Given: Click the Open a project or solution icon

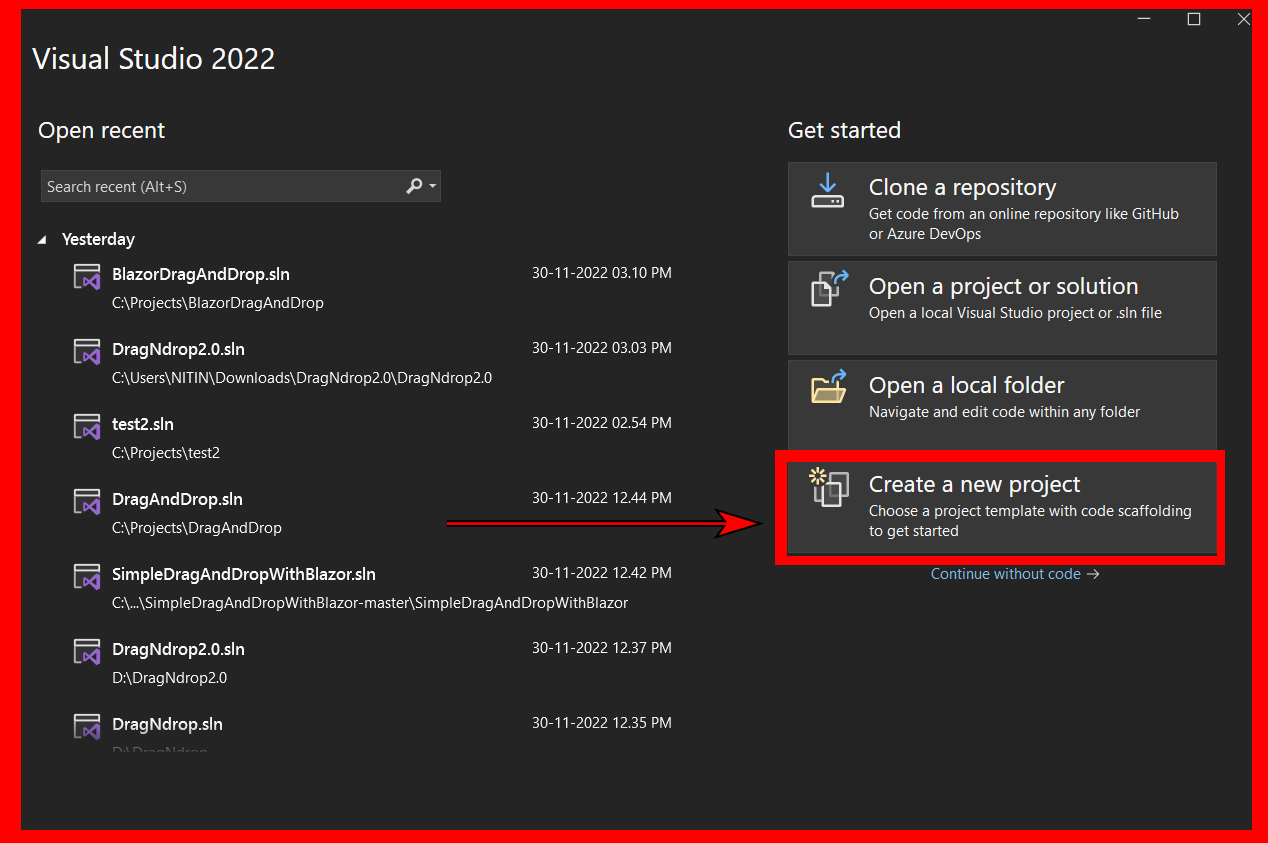Looking at the screenshot, I should click(x=828, y=289).
